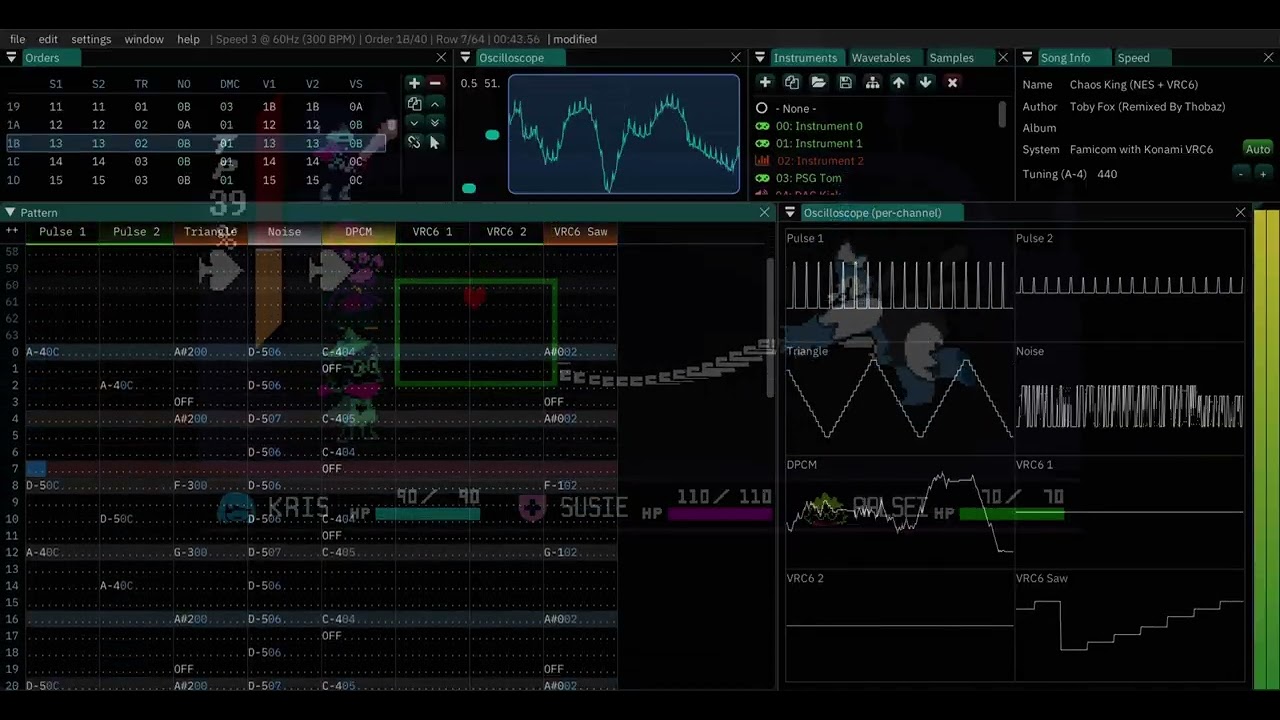The image size is (1280, 720).
Task: Toggle mute on the Pulse 2 channel header
Action: [x=136, y=232]
